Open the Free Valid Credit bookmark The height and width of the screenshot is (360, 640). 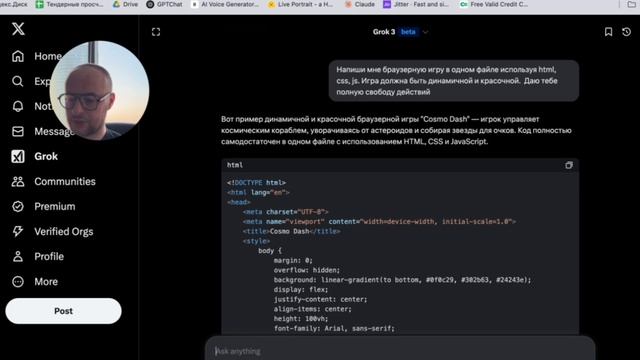click(494, 4)
